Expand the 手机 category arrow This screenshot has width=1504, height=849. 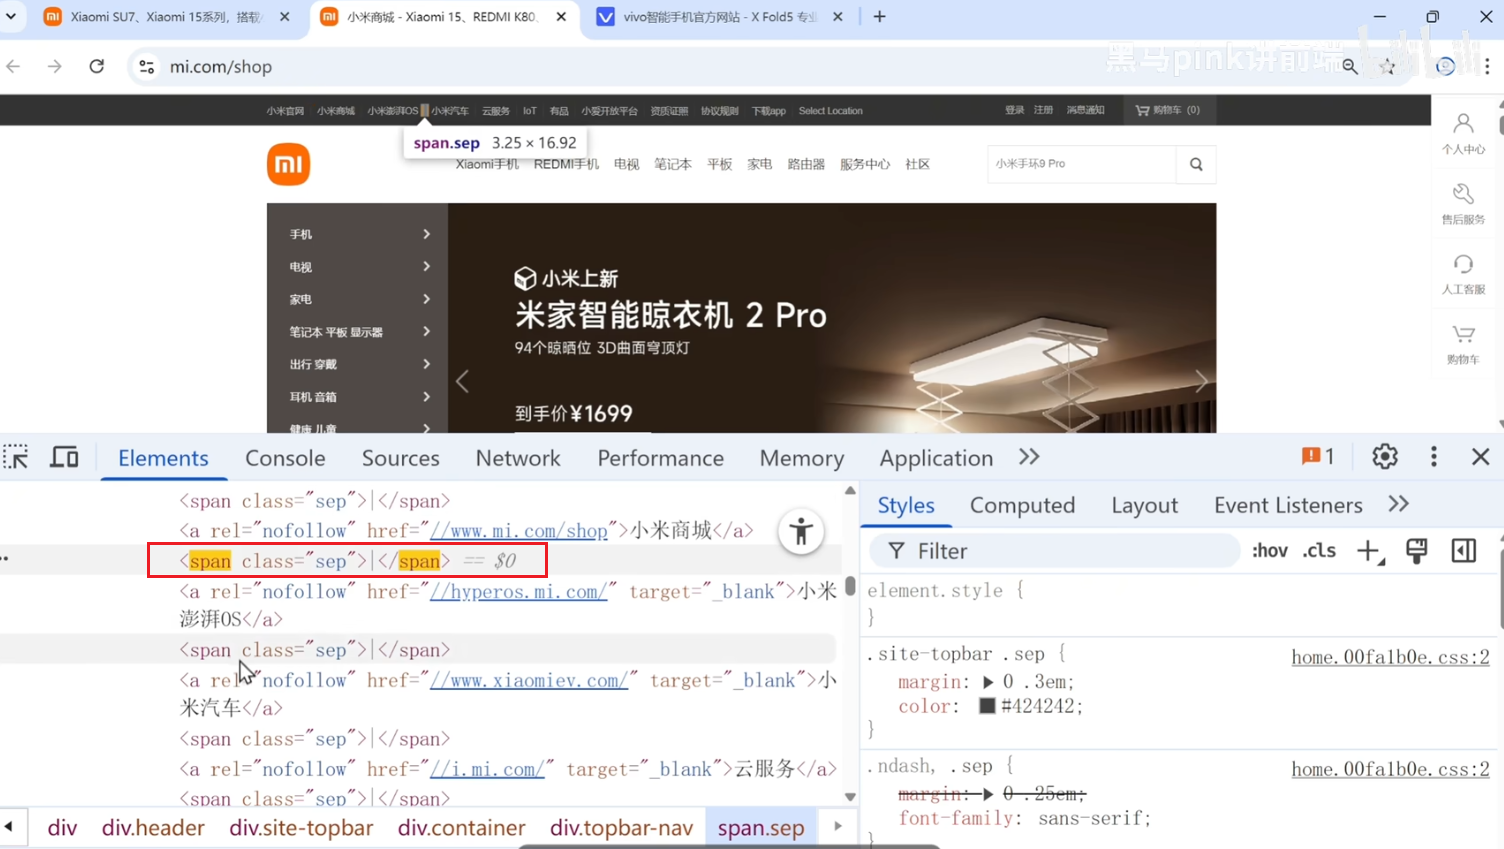click(427, 234)
